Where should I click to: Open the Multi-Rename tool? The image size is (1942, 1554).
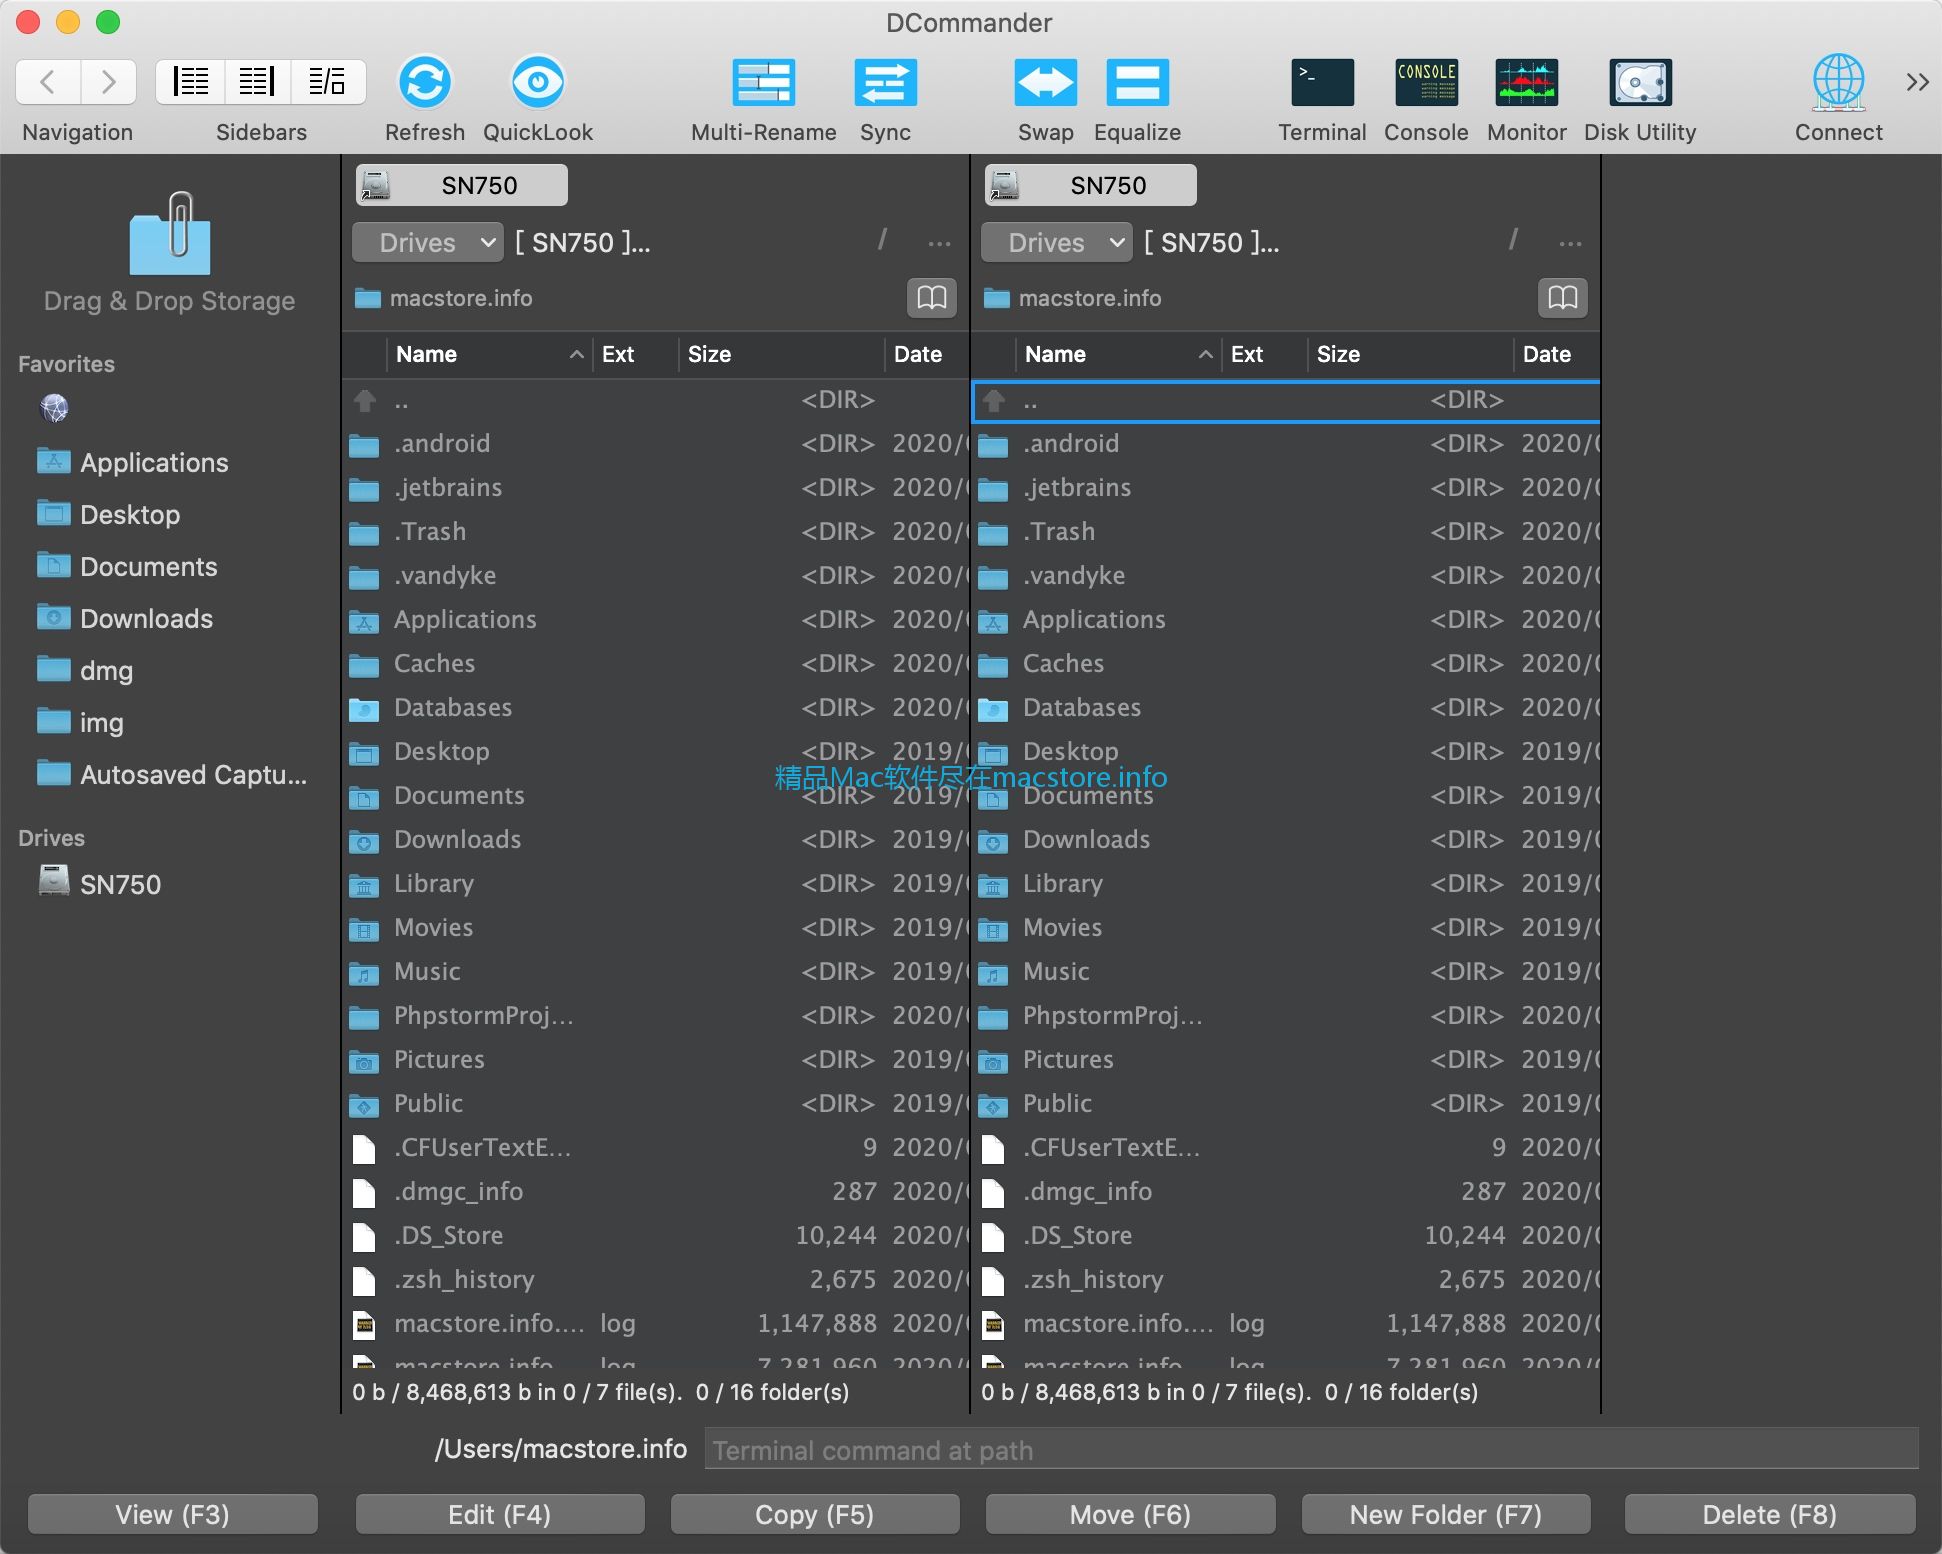(764, 82)
